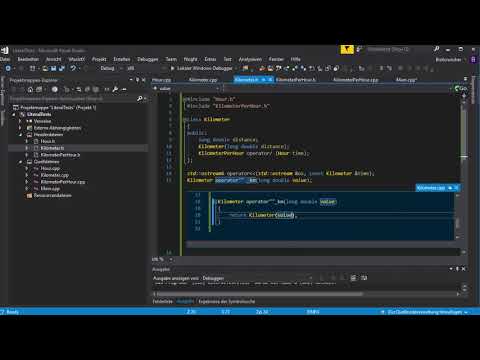Open the Hilfe menu
The height and width of the screenshot is (360, 480).
pos(295,59)
